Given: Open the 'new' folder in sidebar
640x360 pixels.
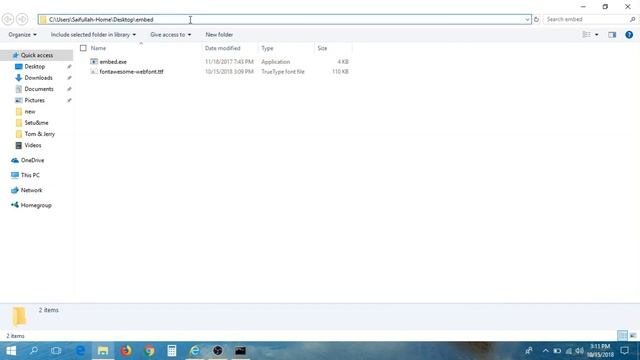Looking at the screenshot, I should [x=30, y=111].
